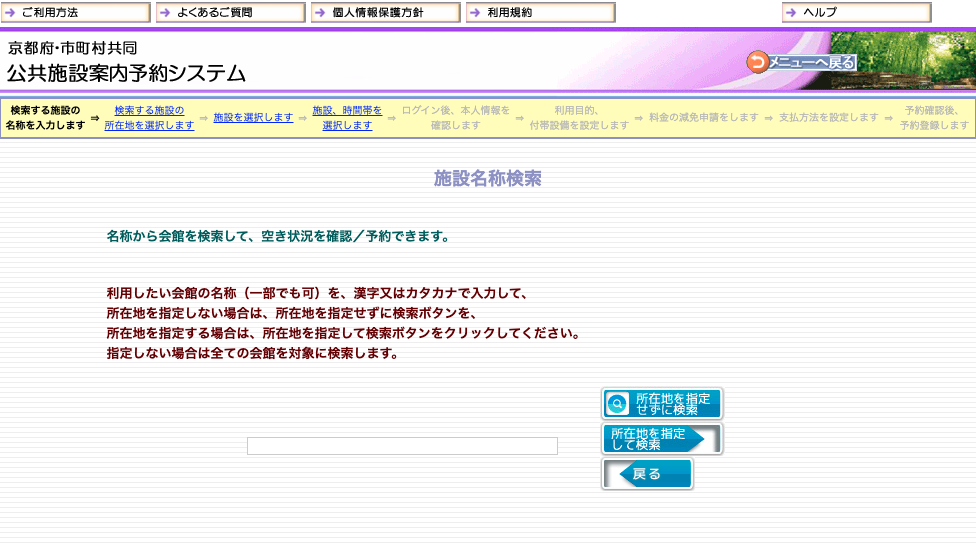The image size is (976, 547).
Task: Click the disabled ログイン後、本人情報を確認します step
Action: (456, 118)
